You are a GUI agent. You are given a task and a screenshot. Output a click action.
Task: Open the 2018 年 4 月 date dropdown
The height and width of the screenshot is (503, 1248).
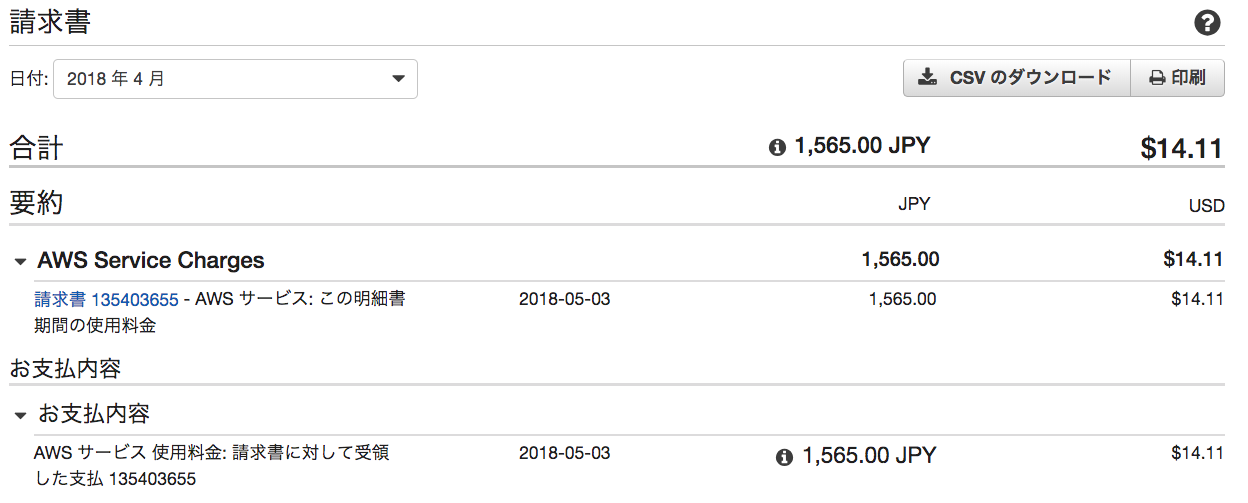click(x=236, y=79)
